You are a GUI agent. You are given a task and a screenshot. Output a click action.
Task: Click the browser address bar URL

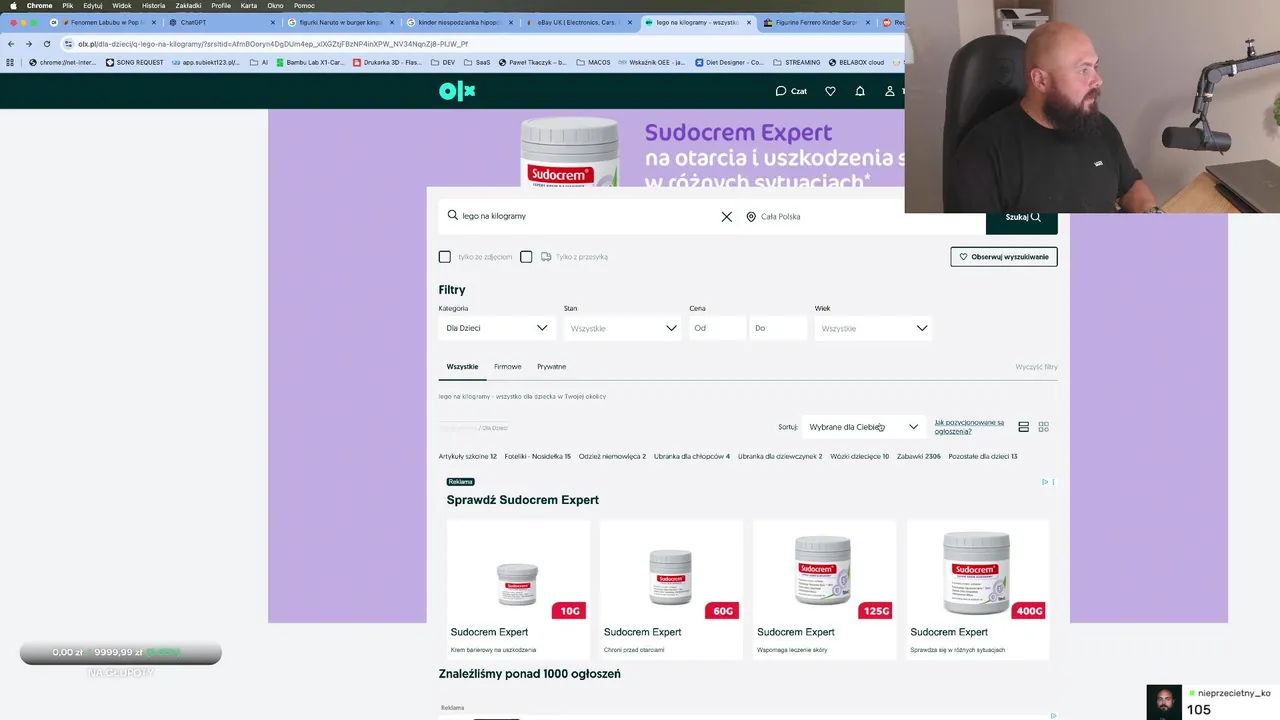pos(273,44)
